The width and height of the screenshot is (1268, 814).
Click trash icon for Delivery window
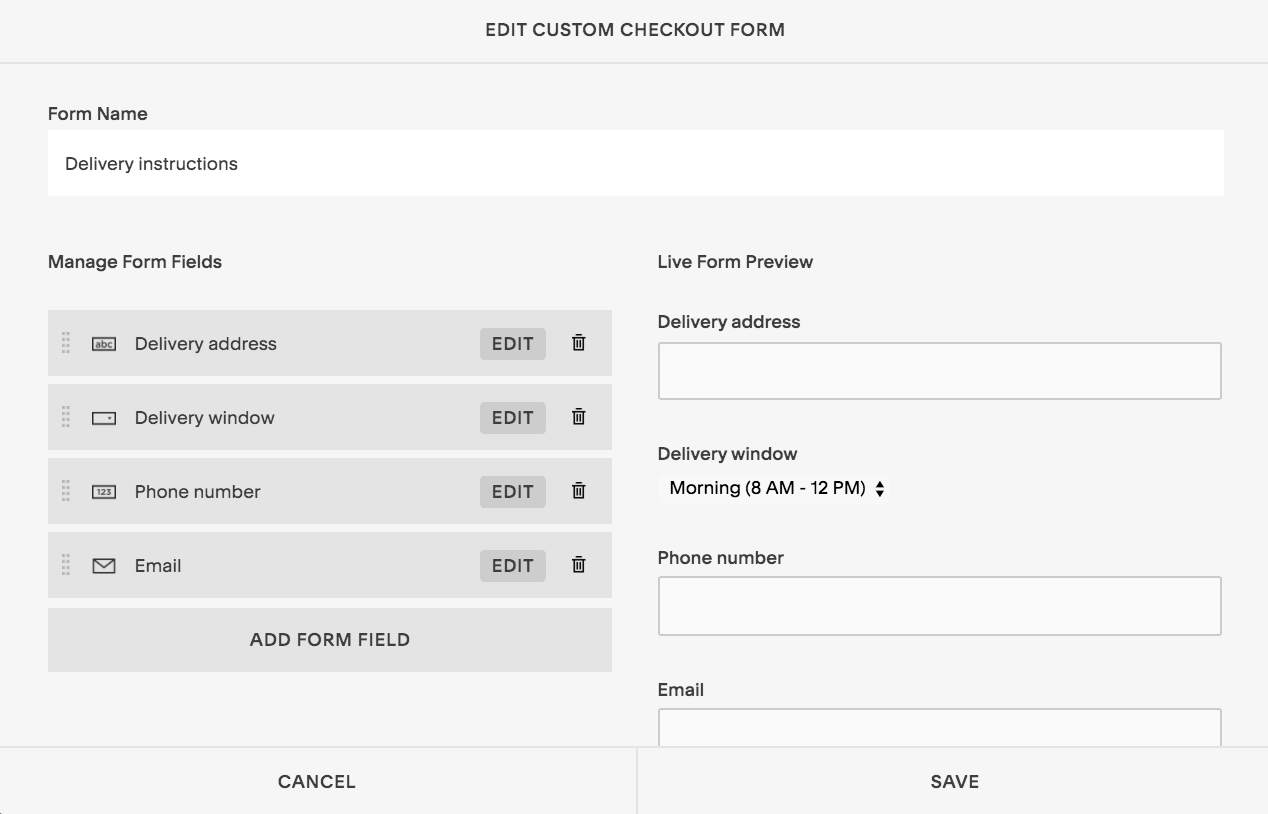click(x=578, y=417)
